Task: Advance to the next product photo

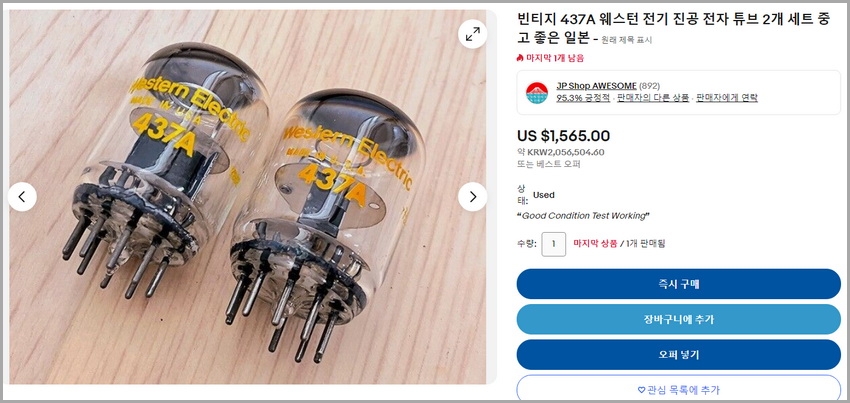Action: tap(472, 196)
